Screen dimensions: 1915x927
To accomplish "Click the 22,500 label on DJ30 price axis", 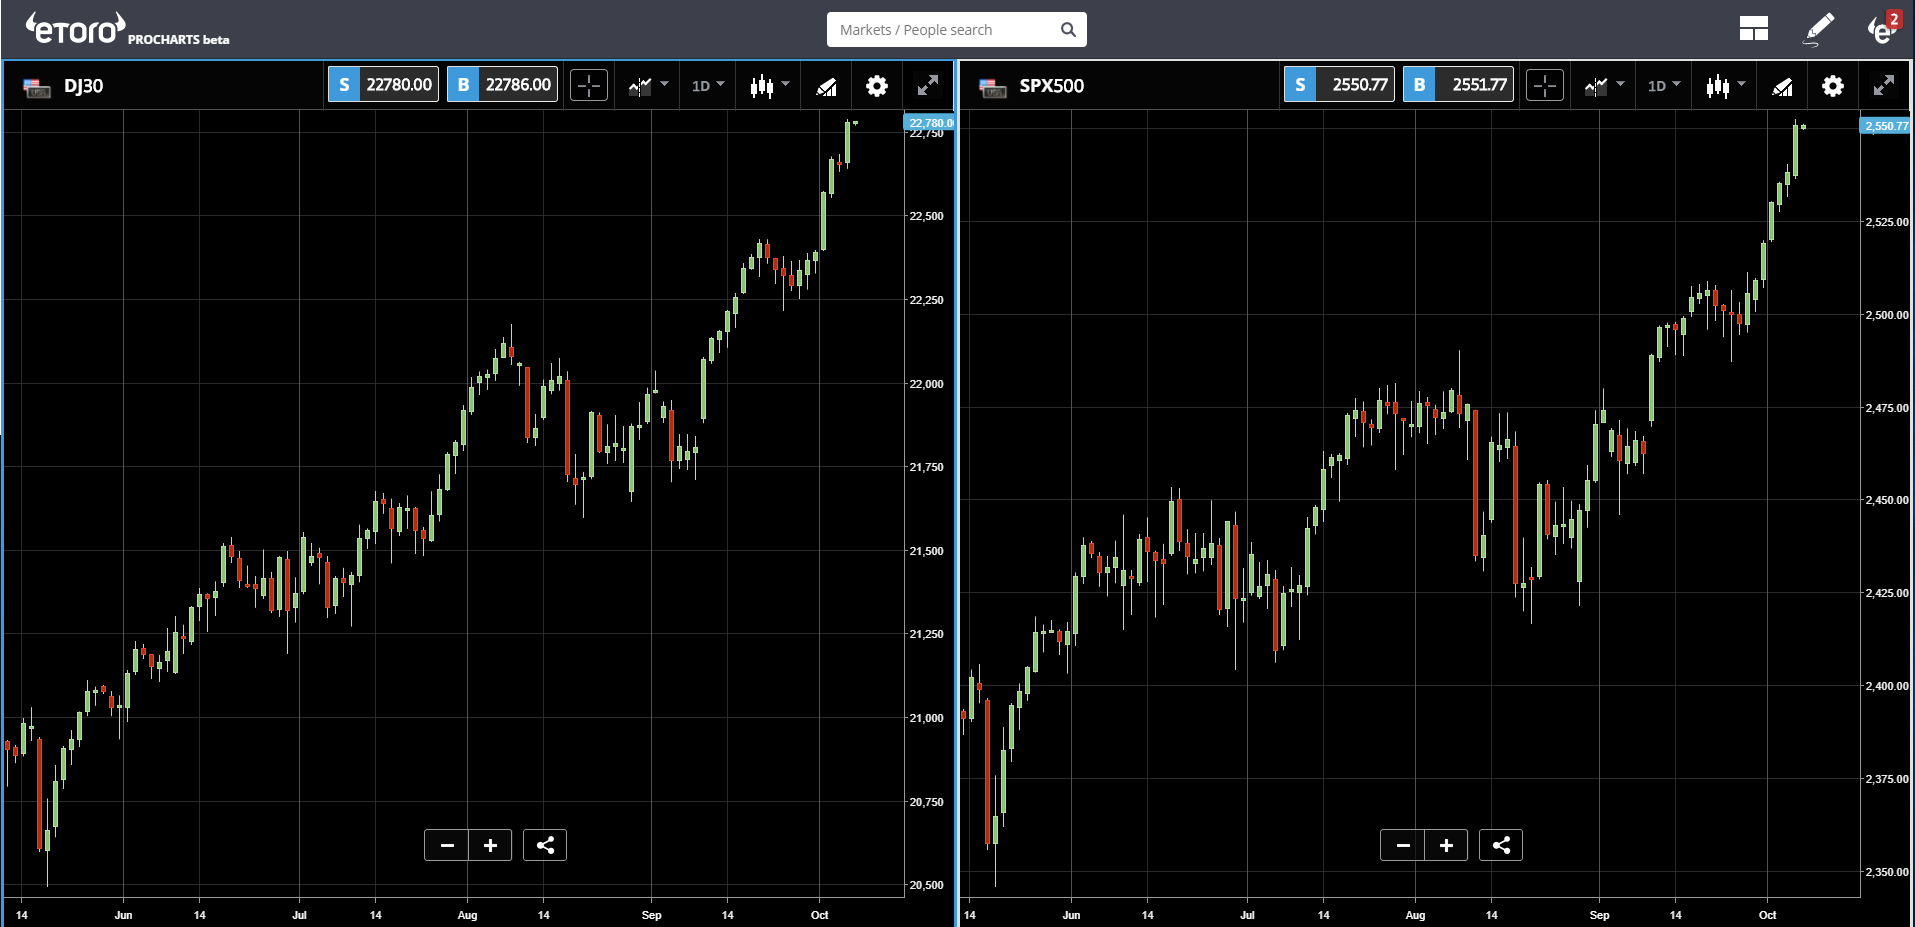I will click(x=926, y=216).
